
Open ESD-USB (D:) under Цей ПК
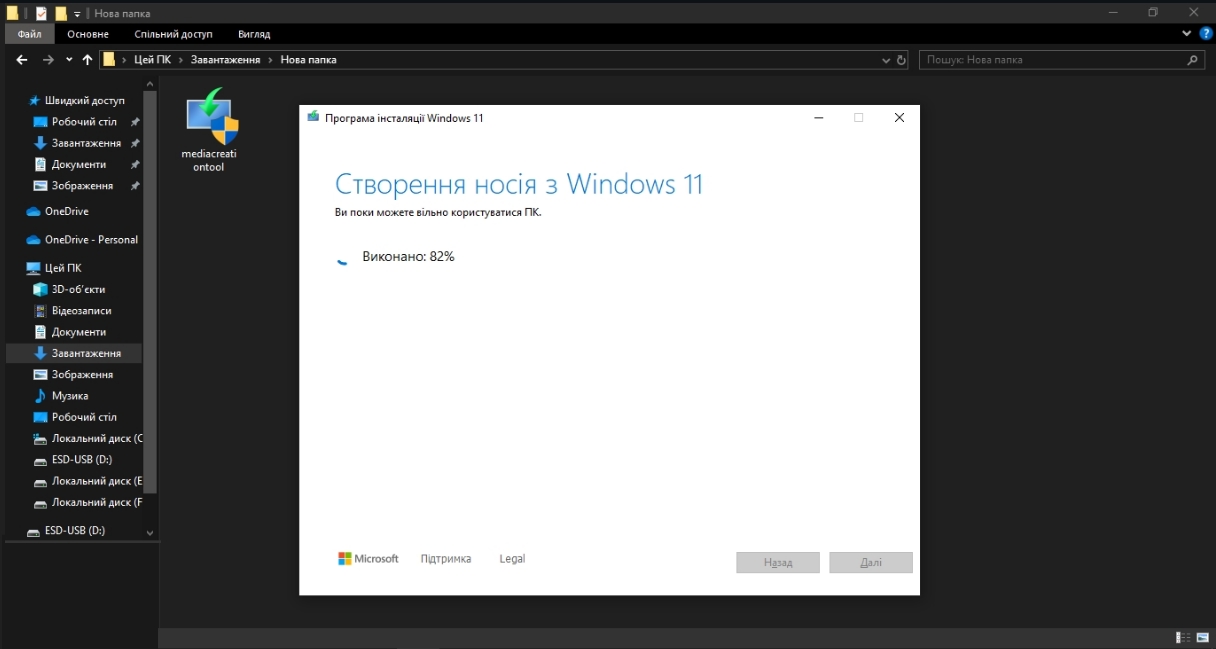tap(81, 460)
